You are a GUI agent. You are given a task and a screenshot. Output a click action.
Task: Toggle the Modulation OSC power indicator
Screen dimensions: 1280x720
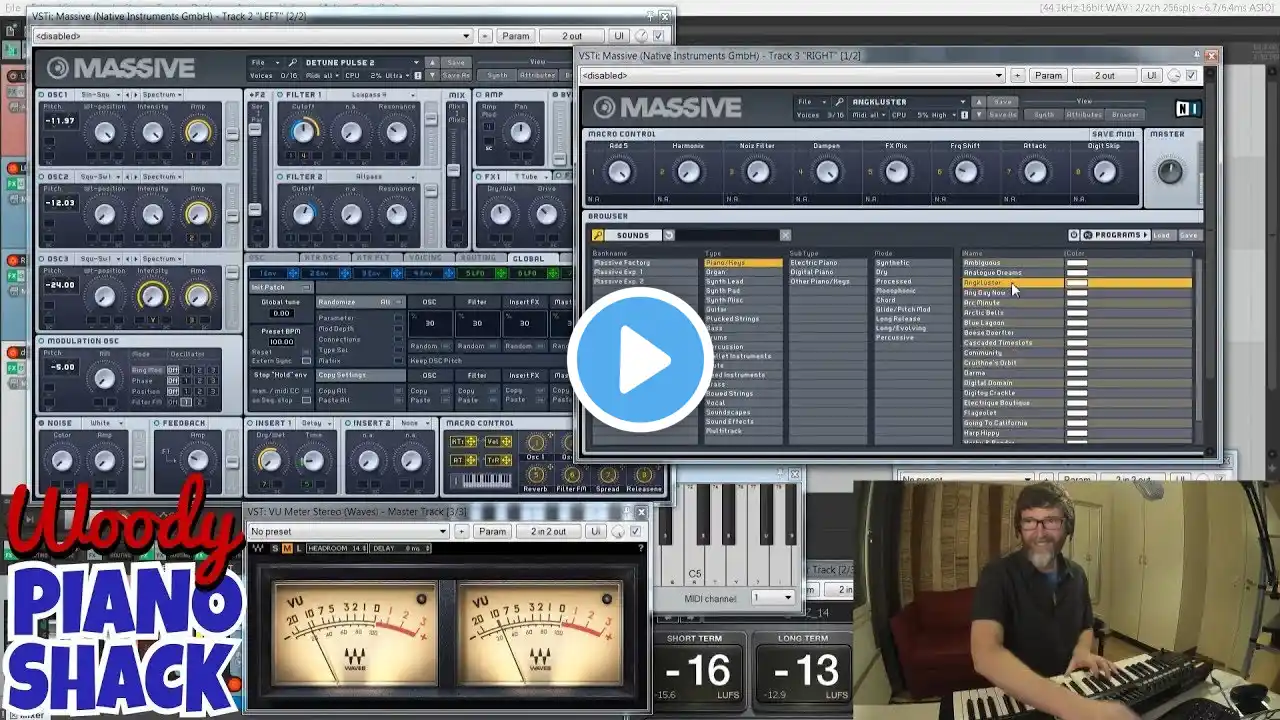point(43,341)
